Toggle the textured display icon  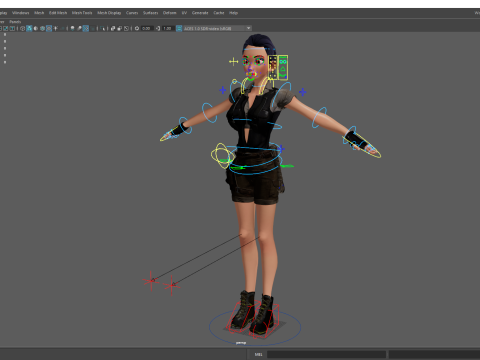(x=49, y=28)
